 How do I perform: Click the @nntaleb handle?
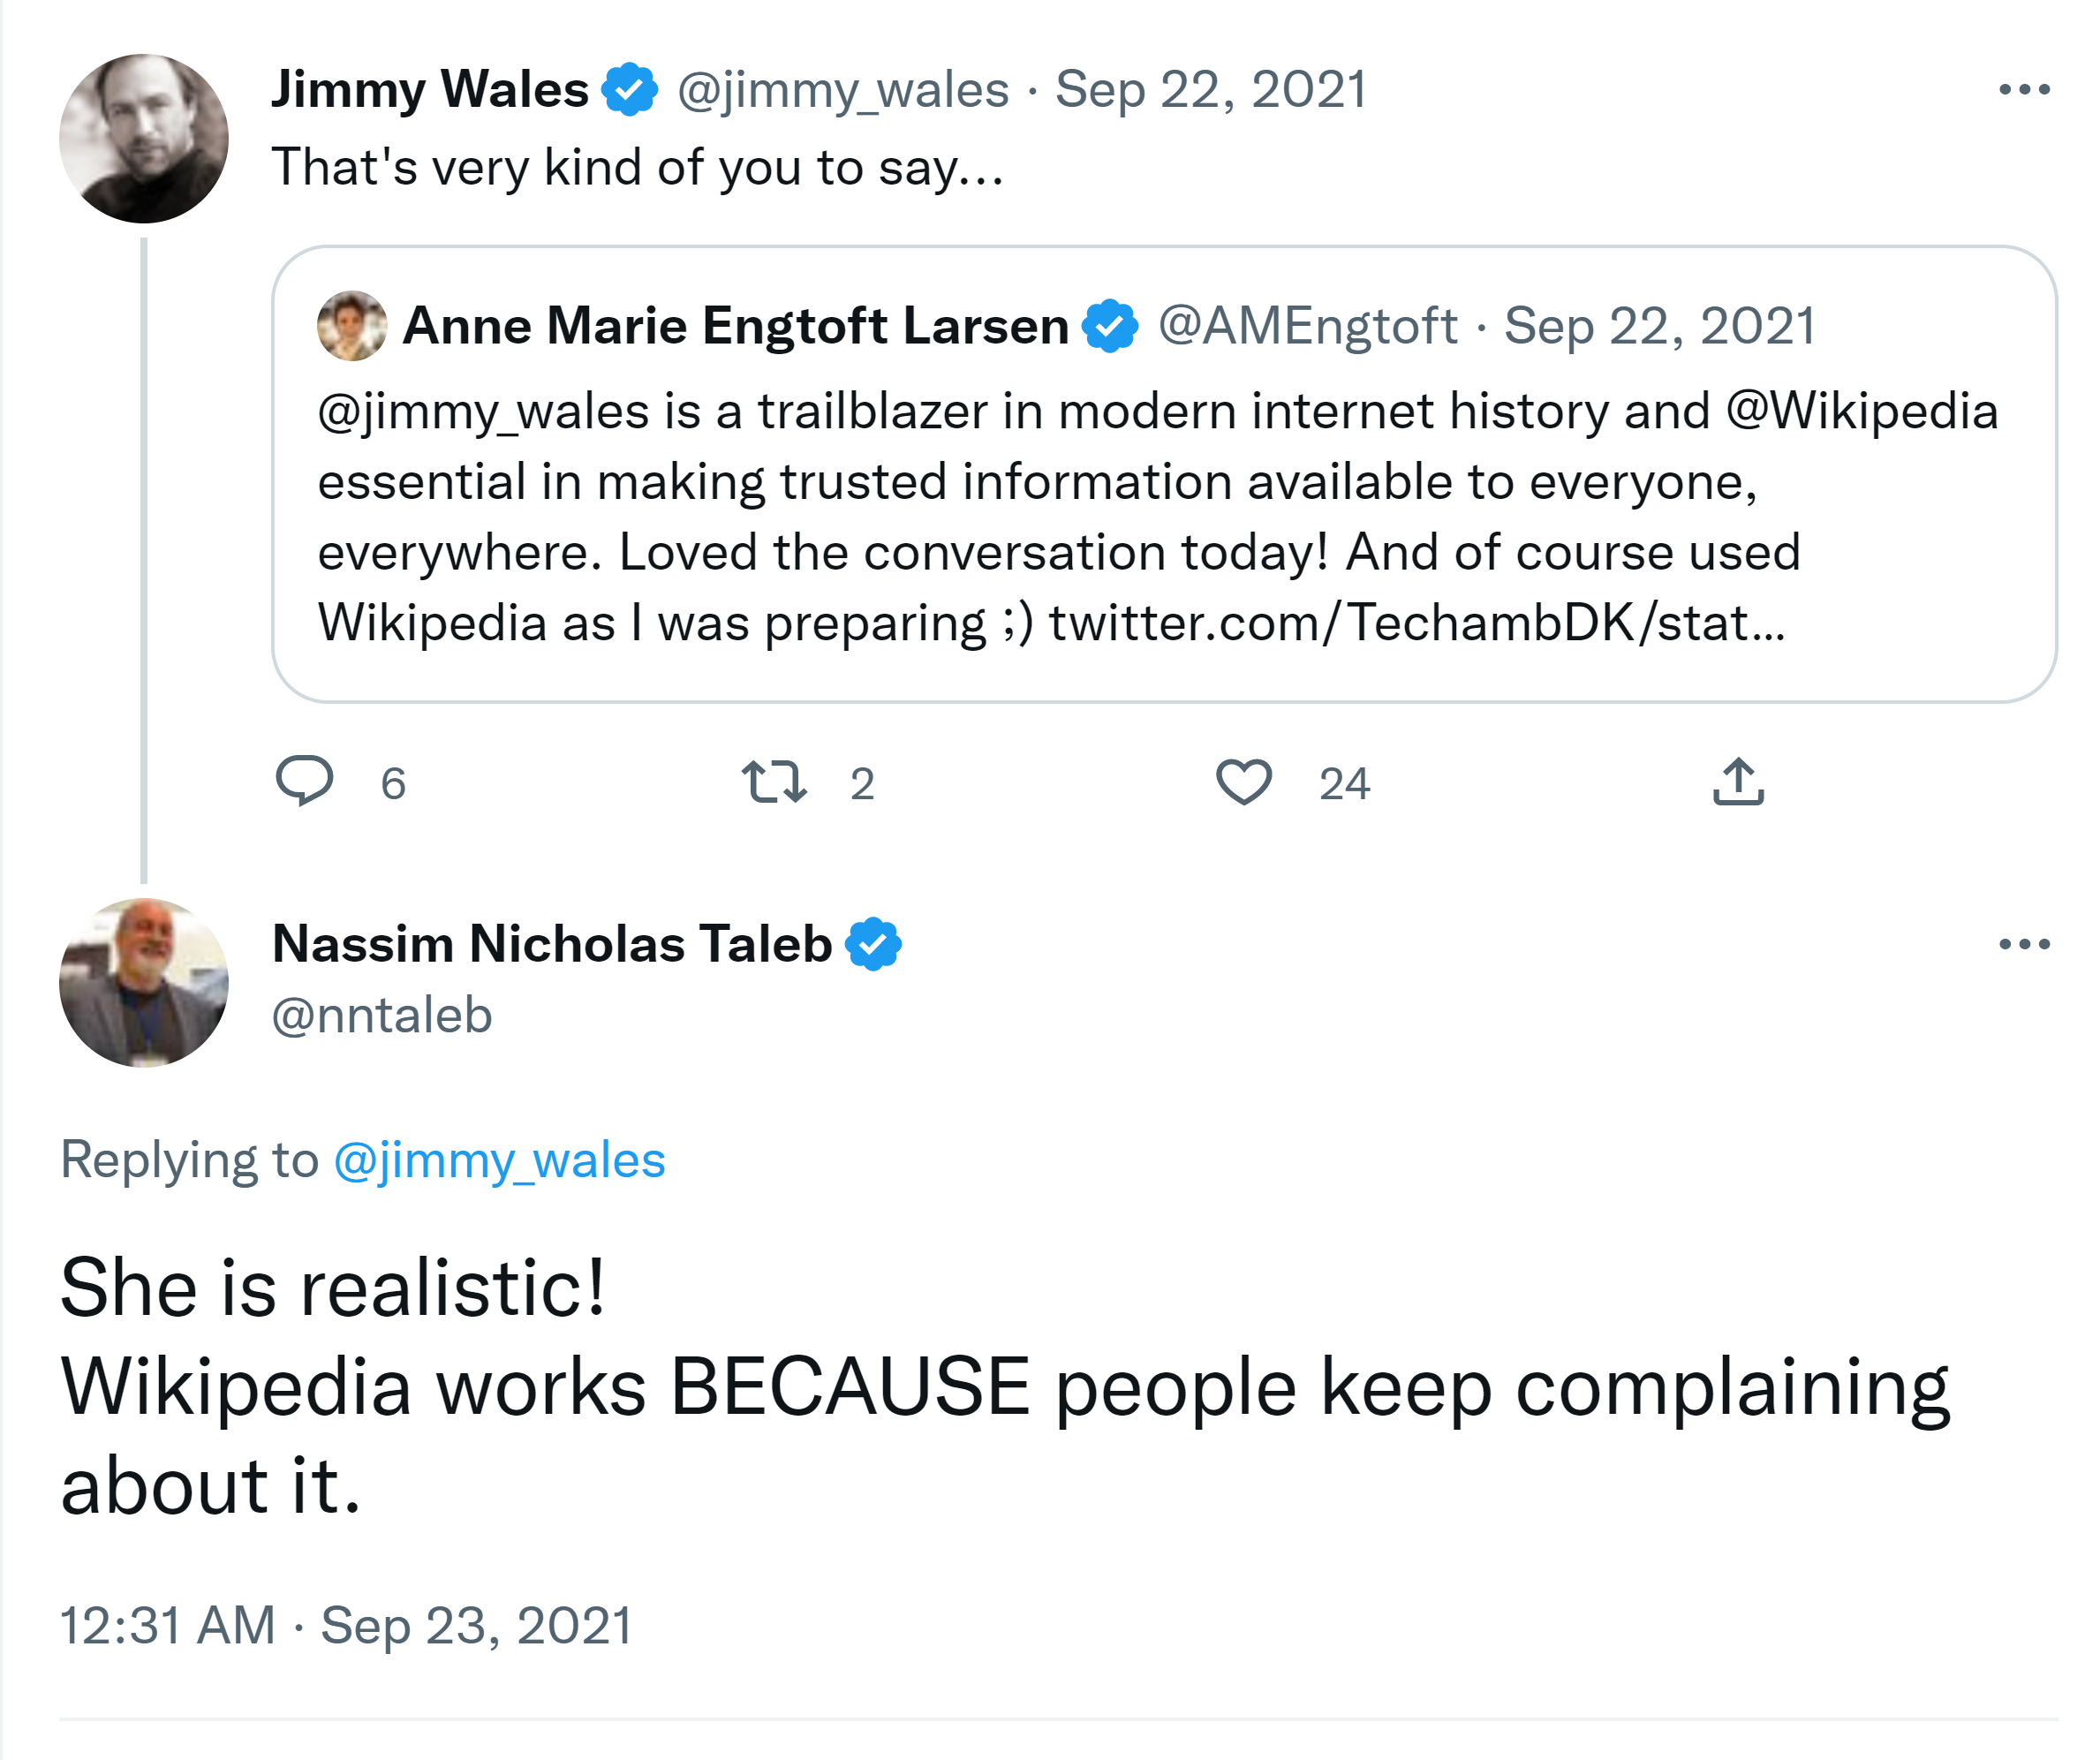coord(382,1016)
